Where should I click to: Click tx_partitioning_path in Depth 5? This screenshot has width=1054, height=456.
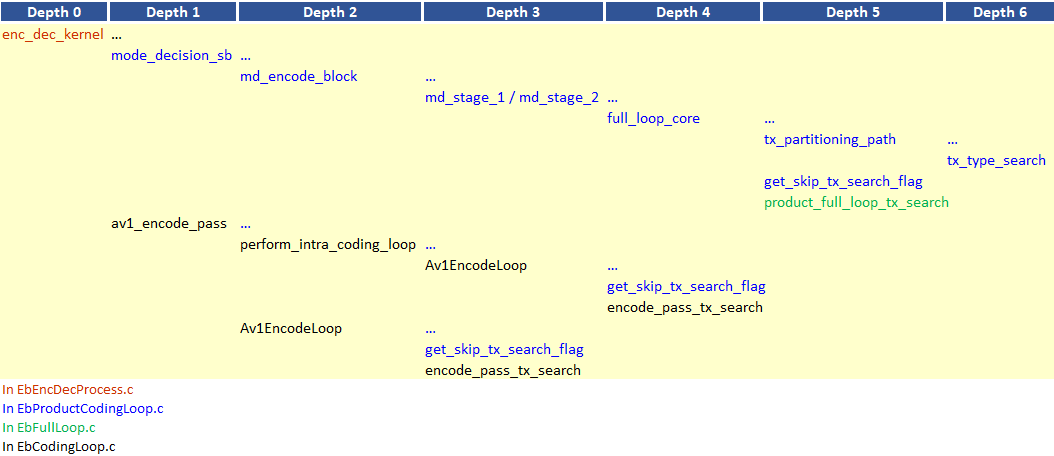pyautogui.click(x=829, y=139)
